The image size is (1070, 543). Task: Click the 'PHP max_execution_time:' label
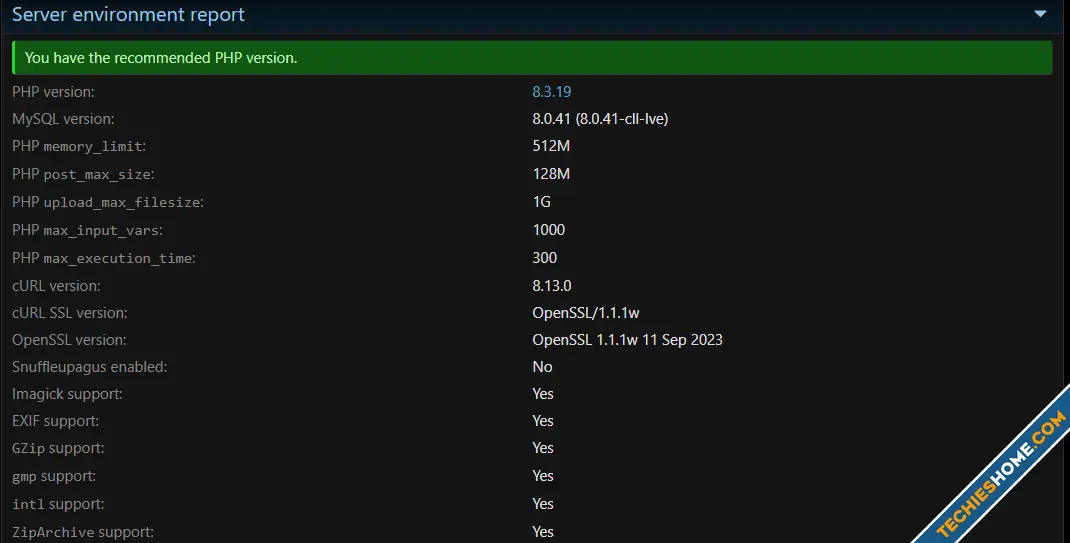tap(103, 258)
